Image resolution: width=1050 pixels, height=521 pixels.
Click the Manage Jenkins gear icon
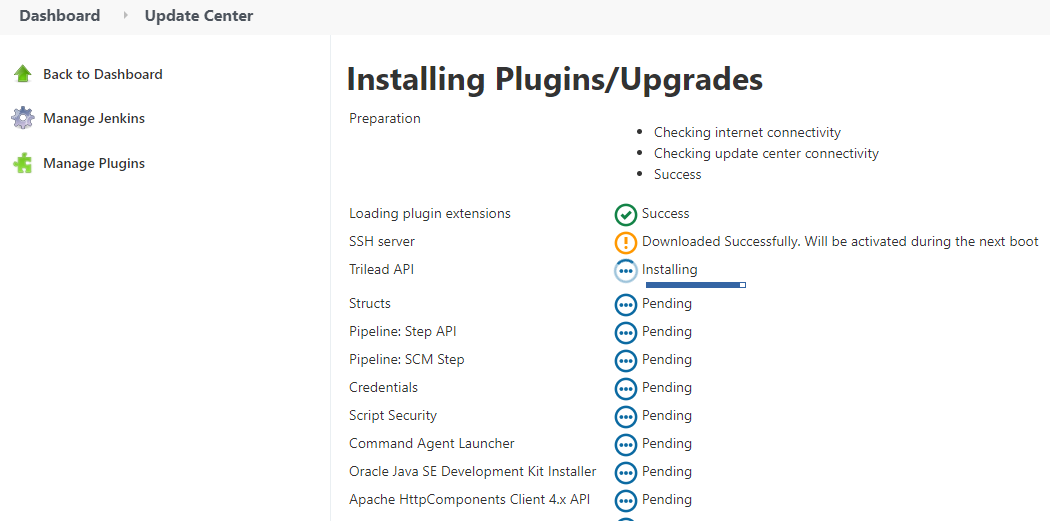pyautogui.click(x=23, y=118)
